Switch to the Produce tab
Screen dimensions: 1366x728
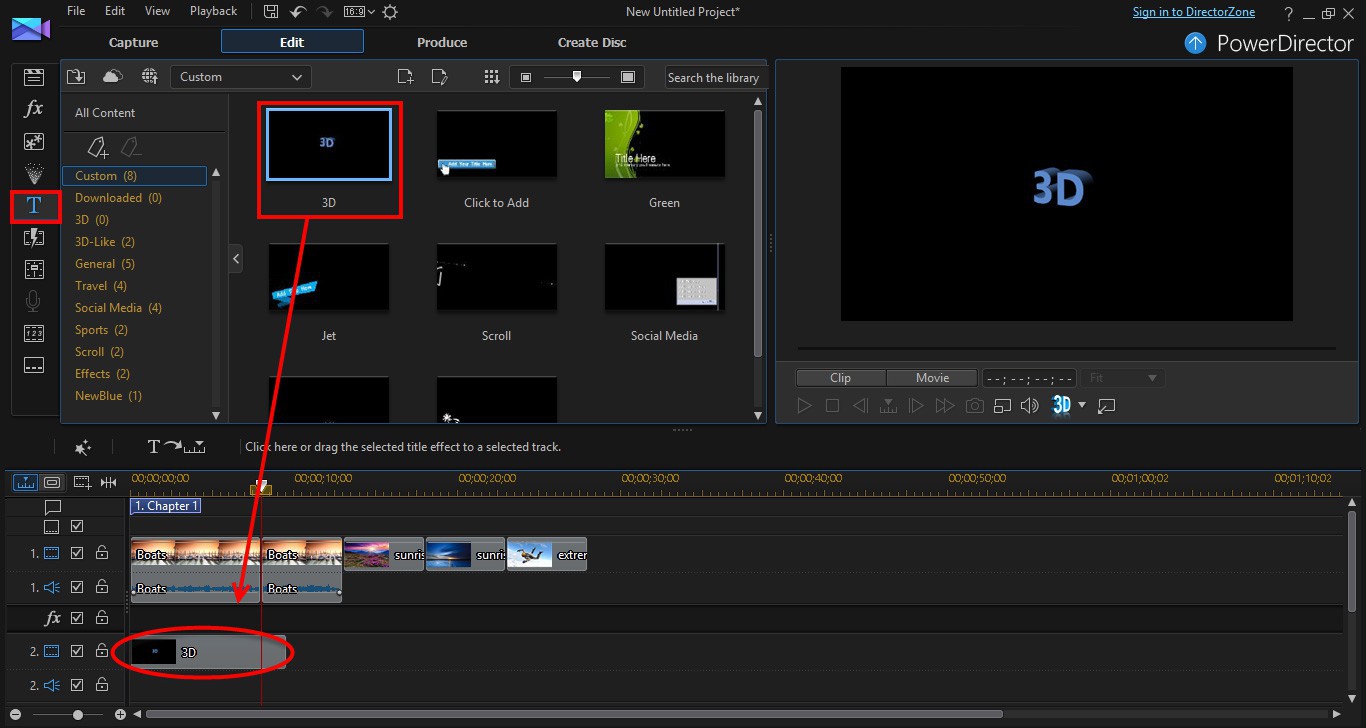coord(442,42)
